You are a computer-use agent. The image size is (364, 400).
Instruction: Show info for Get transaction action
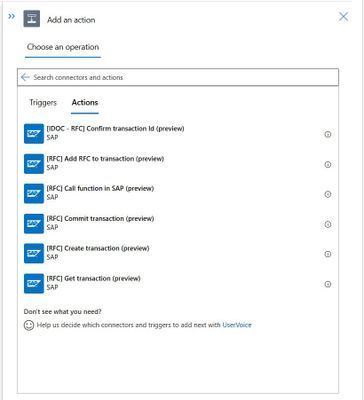pos(328,284)
